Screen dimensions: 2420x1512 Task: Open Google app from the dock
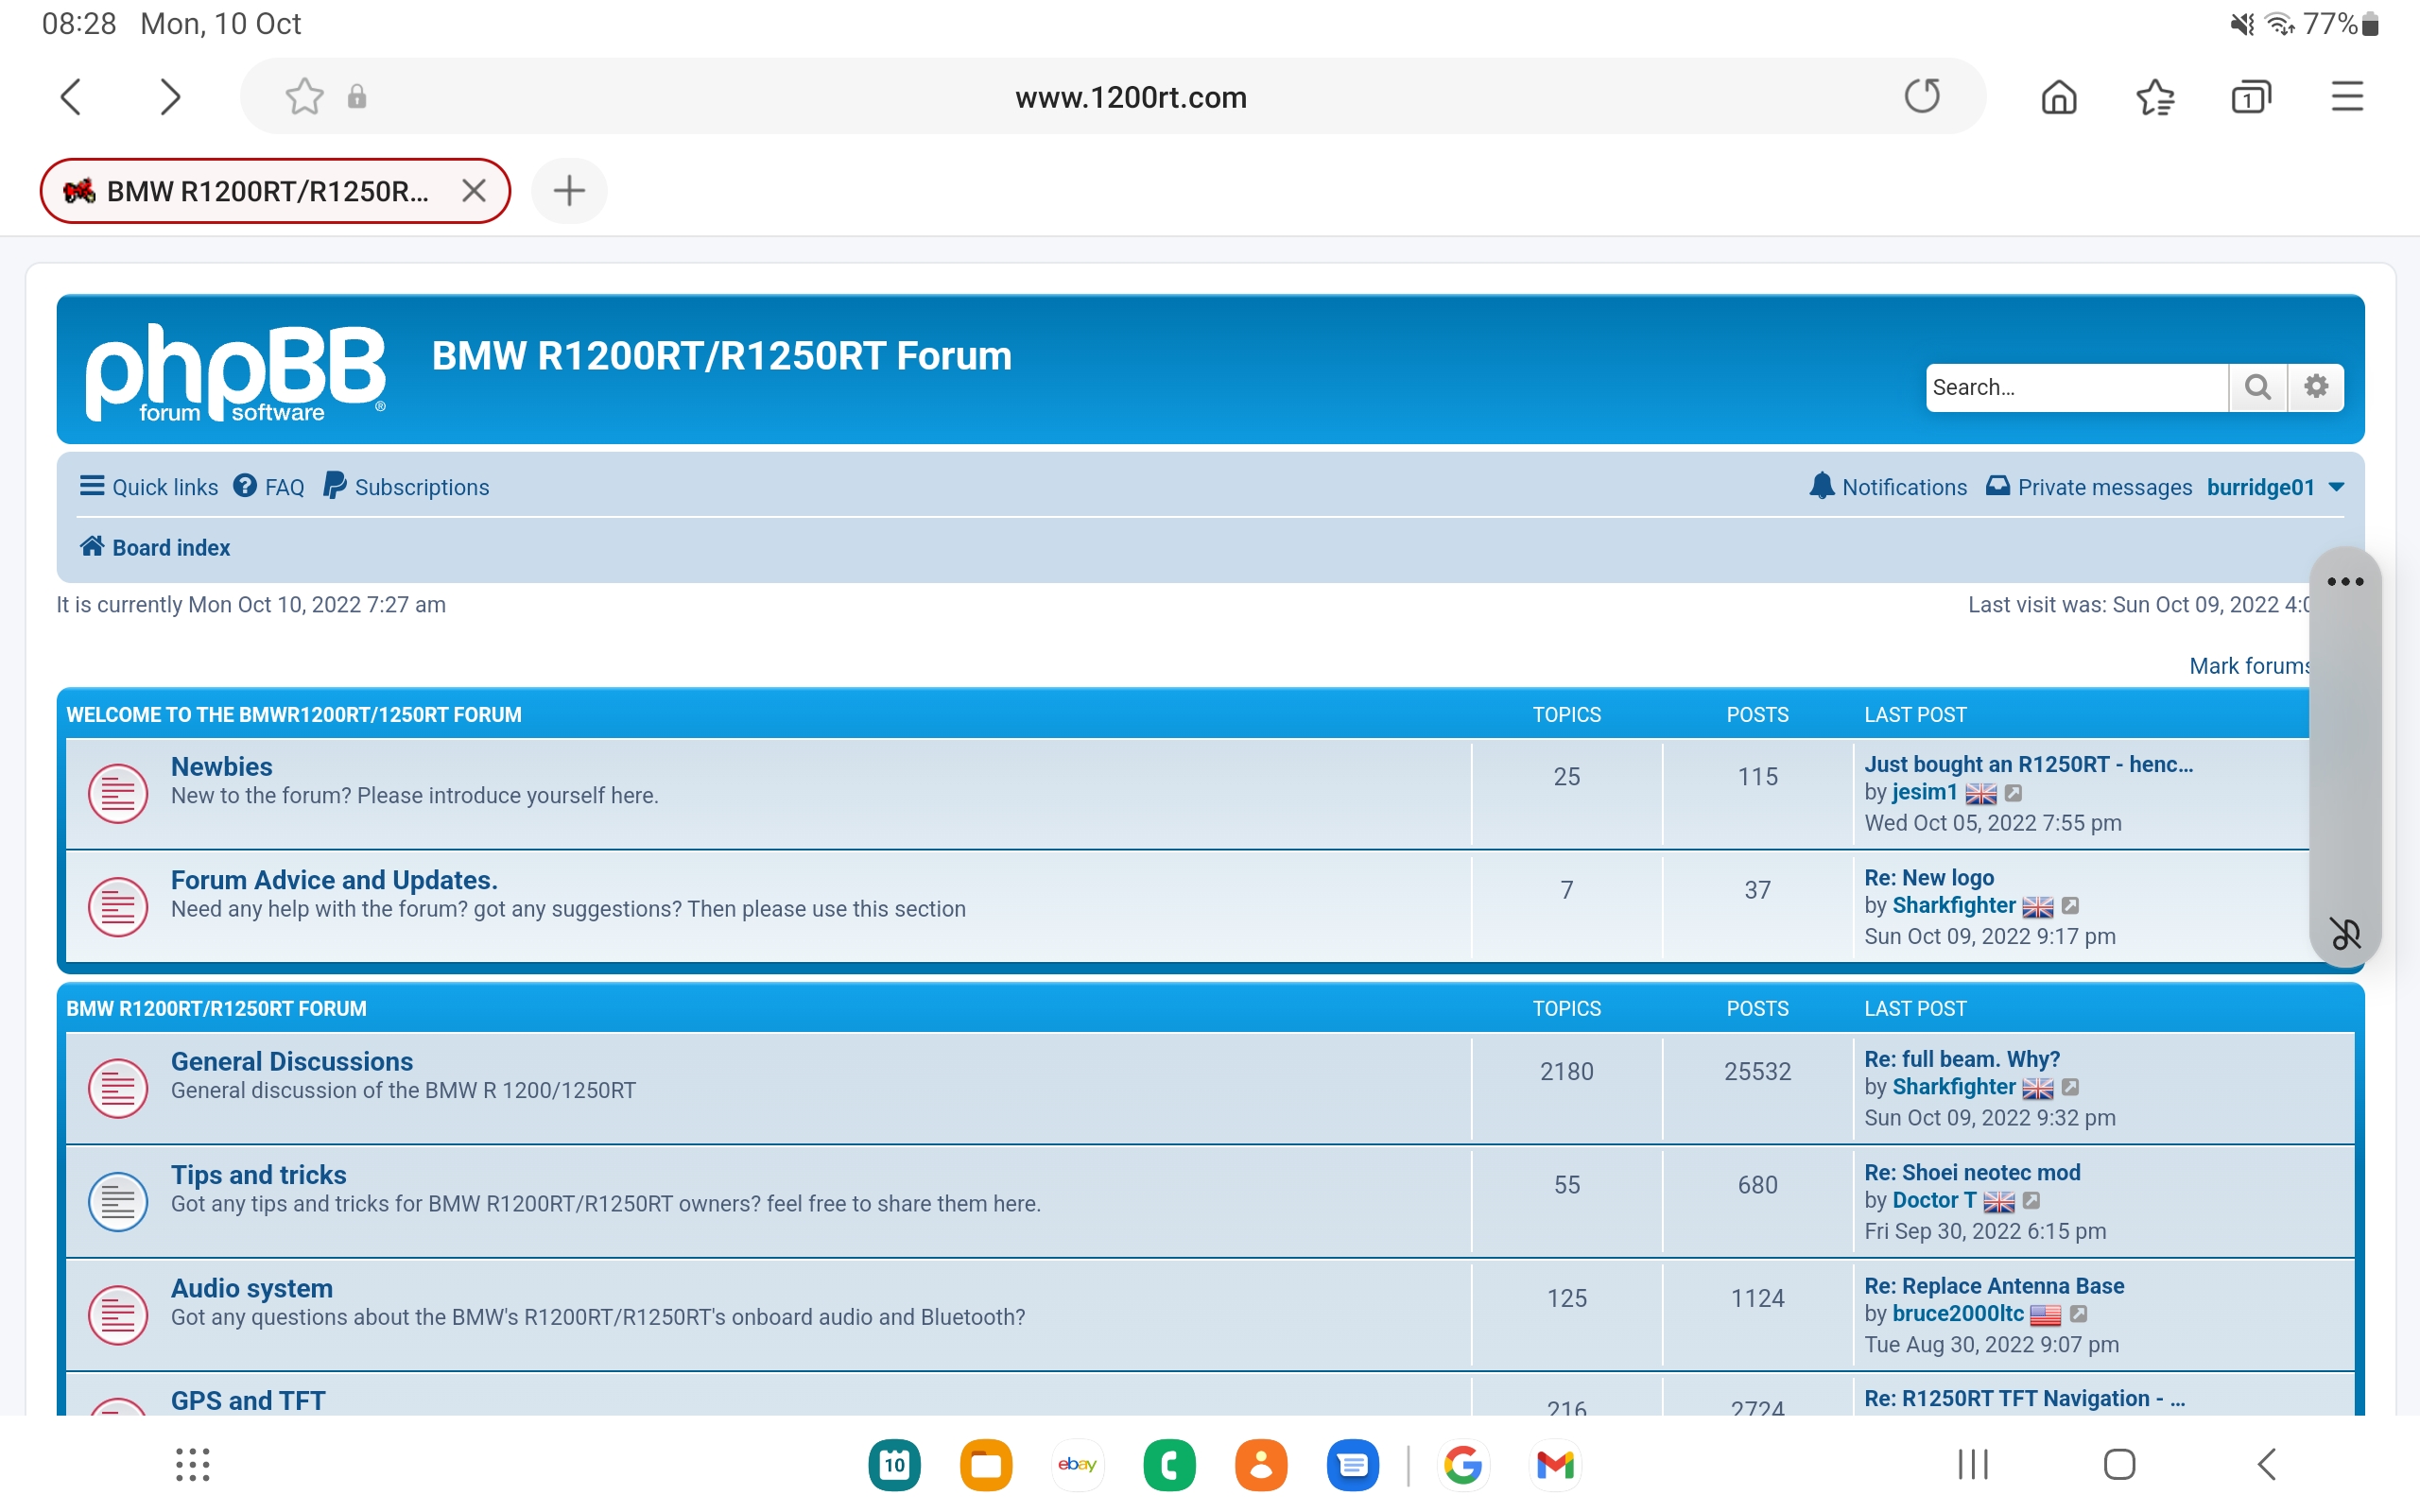pos(1463,1464)
